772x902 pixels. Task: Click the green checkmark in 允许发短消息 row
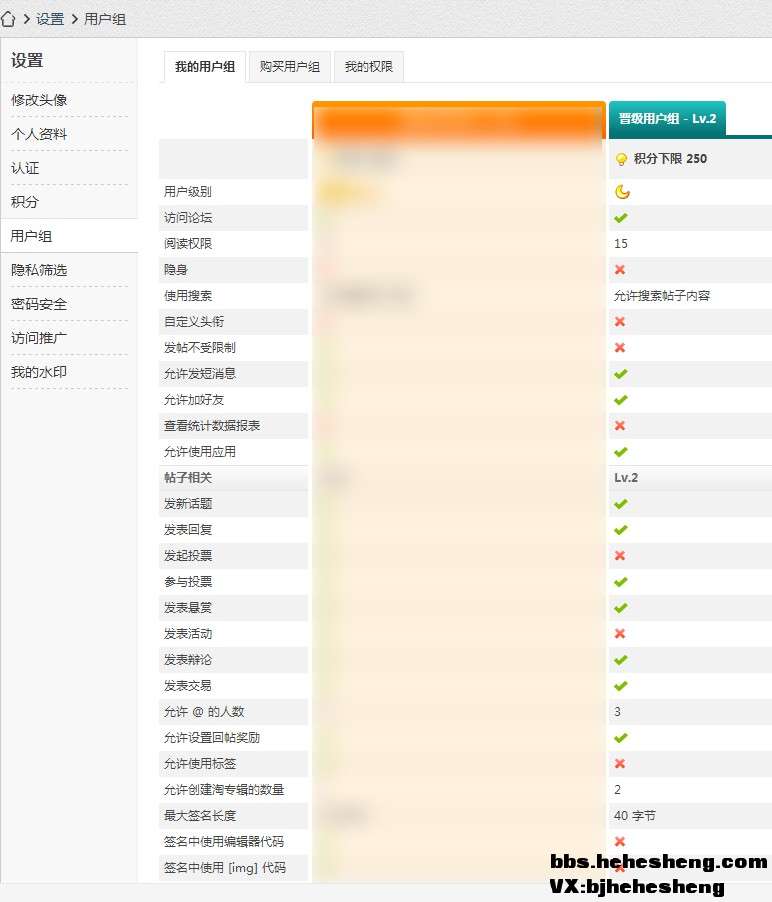(x=620, y=374)
